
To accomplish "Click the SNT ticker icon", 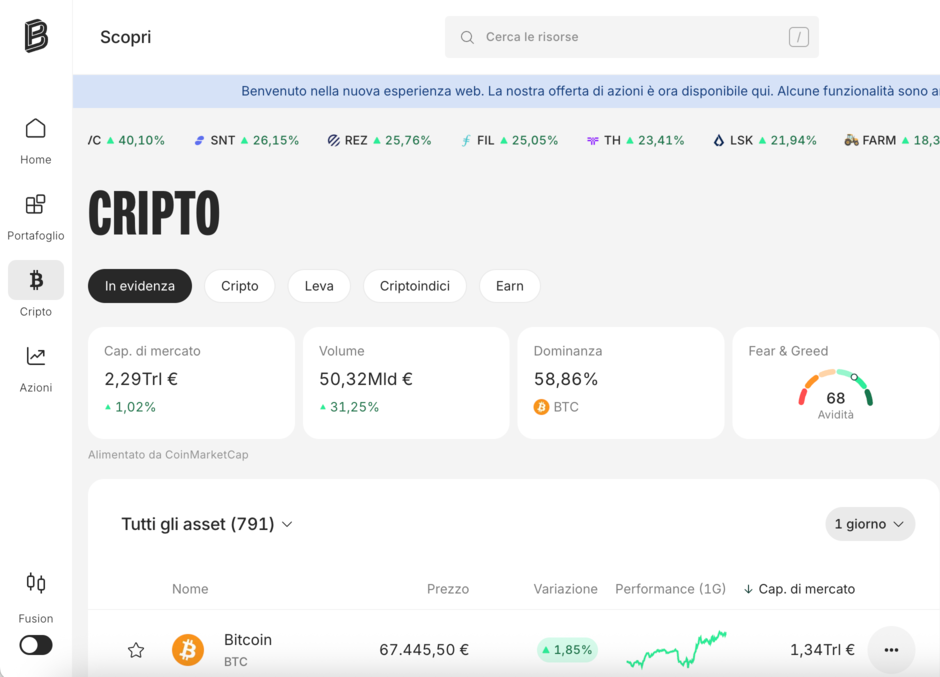I will pos(199,140).
